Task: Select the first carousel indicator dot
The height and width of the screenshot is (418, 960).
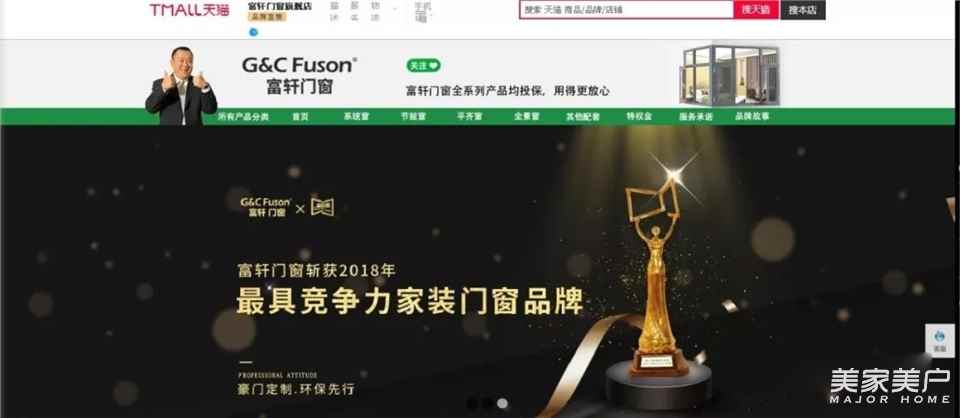Action: [472, 403]
